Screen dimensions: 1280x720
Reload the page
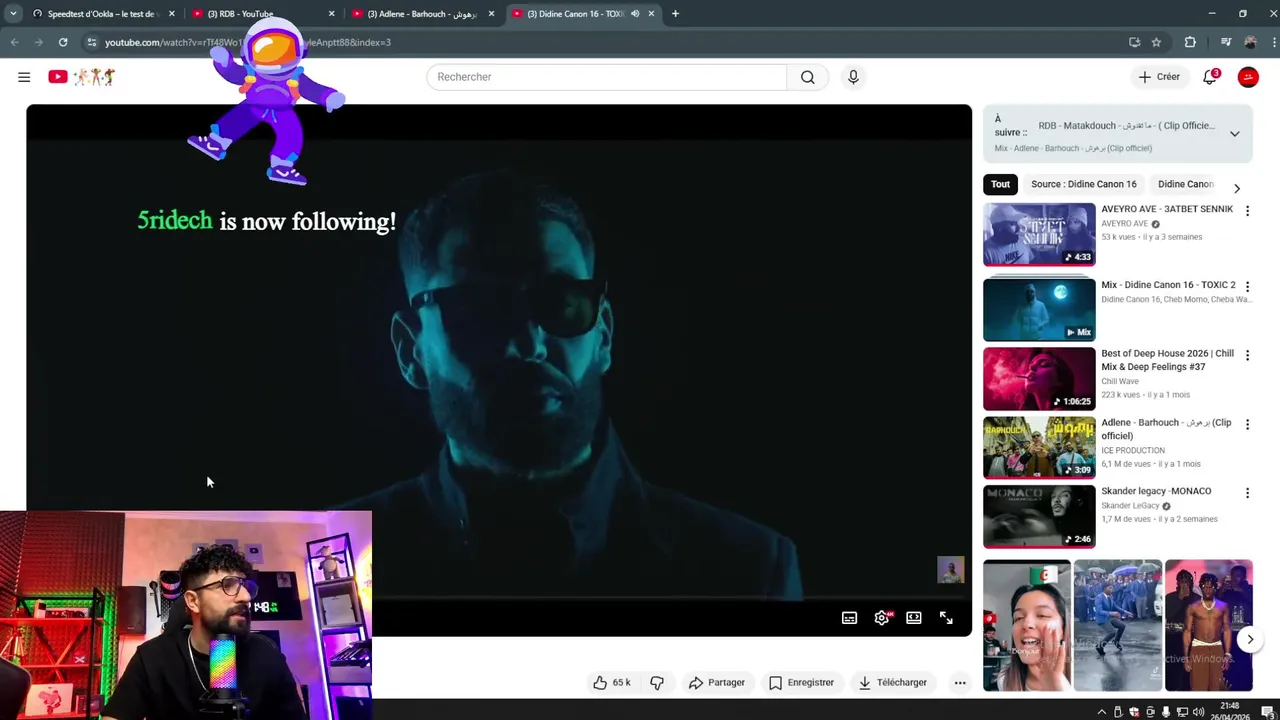click(63, 42)
